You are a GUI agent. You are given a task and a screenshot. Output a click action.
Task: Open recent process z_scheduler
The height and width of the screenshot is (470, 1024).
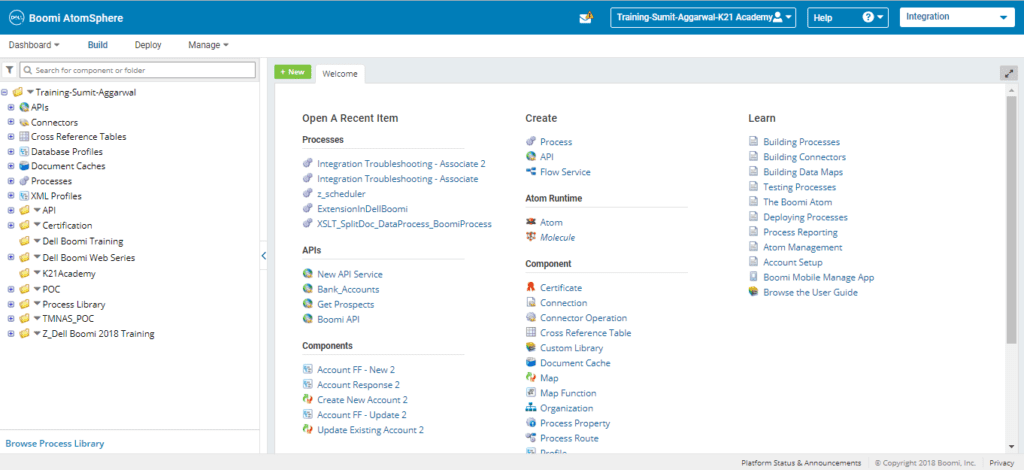(342, 194)
